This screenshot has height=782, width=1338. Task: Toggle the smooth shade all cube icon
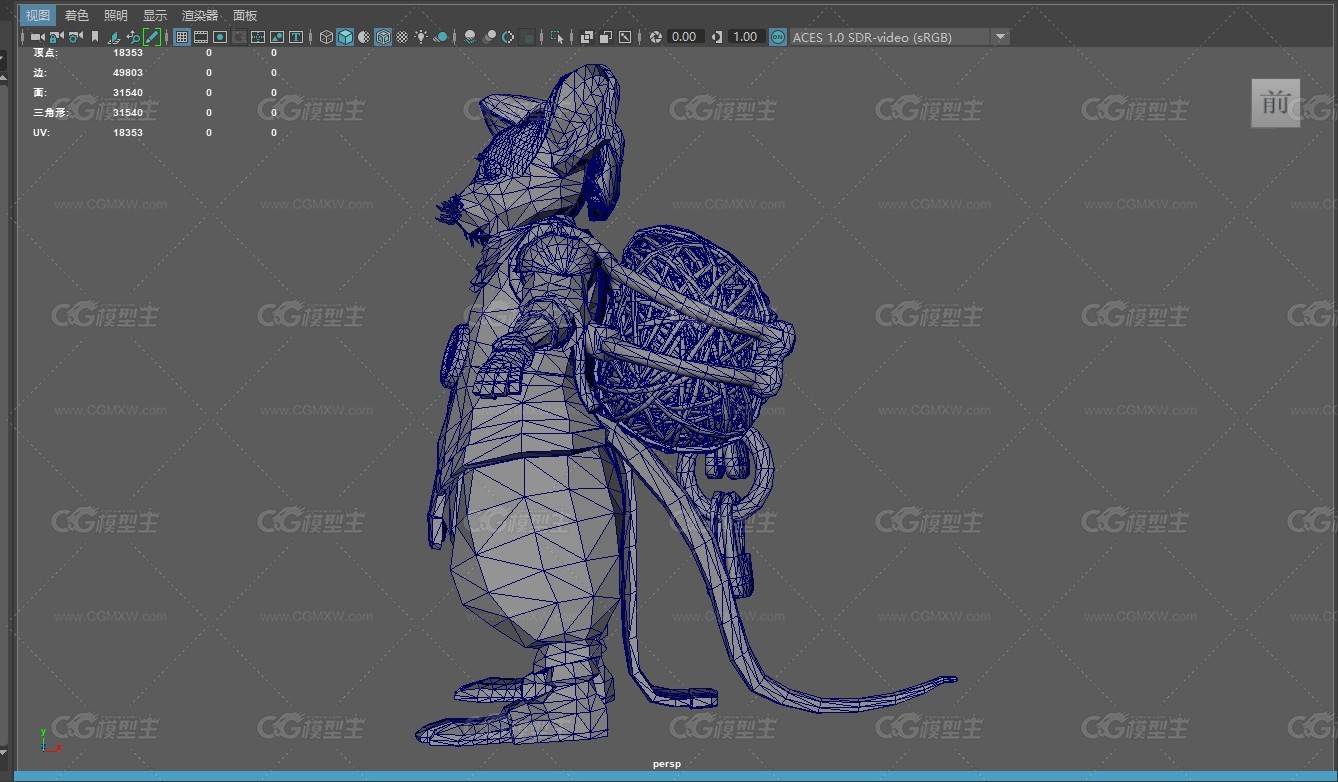345,37
